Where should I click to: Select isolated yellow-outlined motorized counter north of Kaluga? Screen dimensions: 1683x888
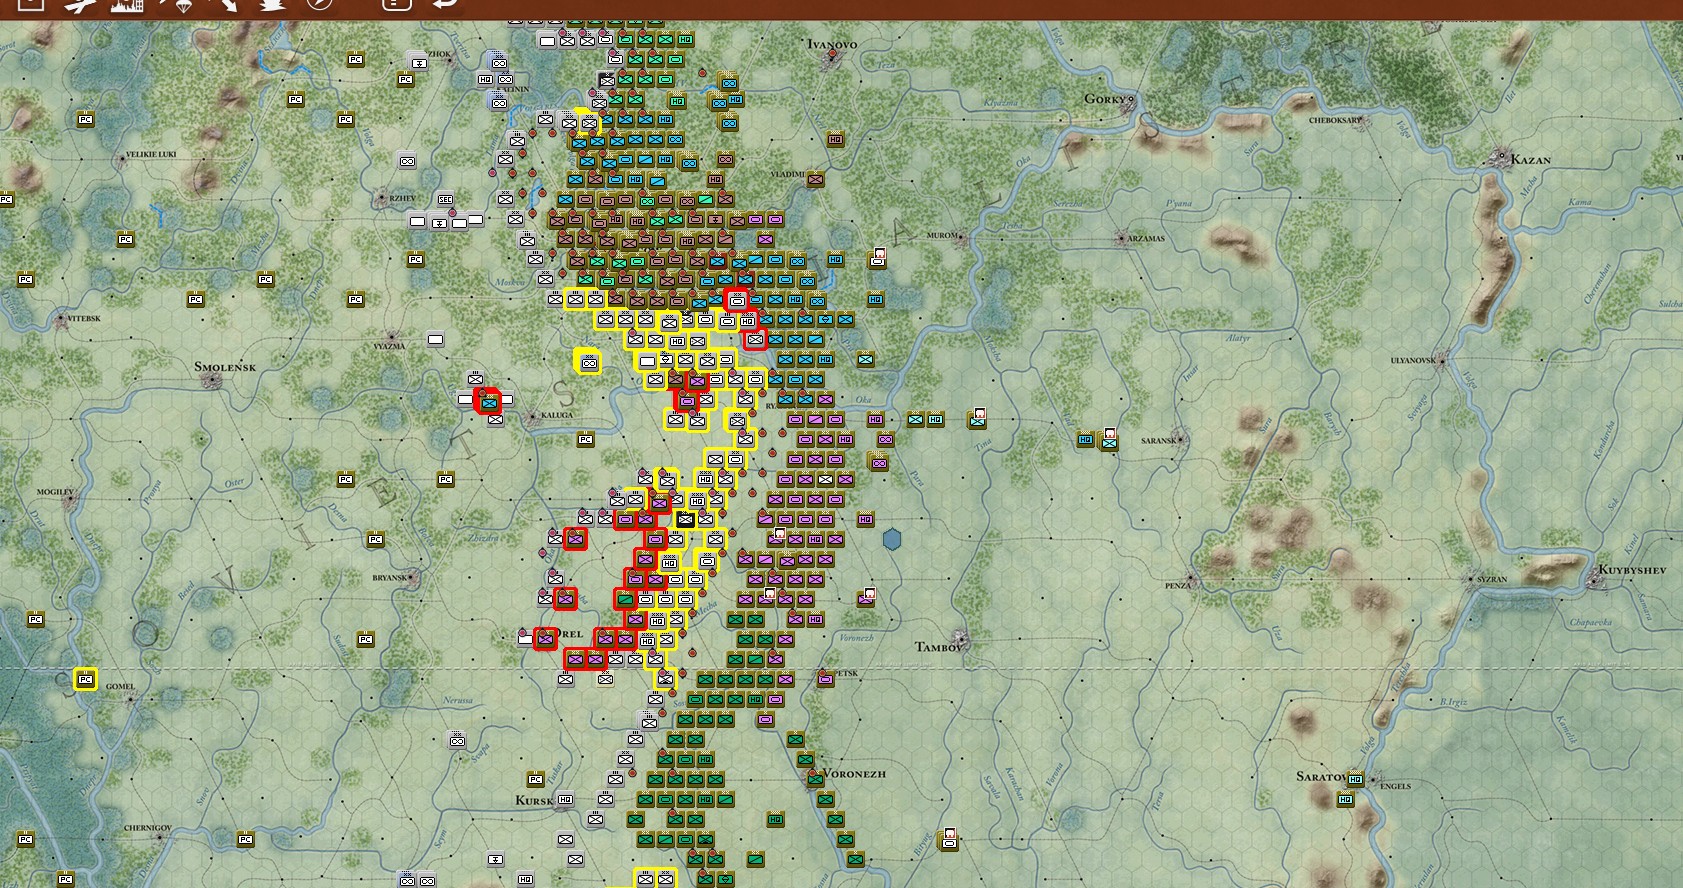click(589, 362)
